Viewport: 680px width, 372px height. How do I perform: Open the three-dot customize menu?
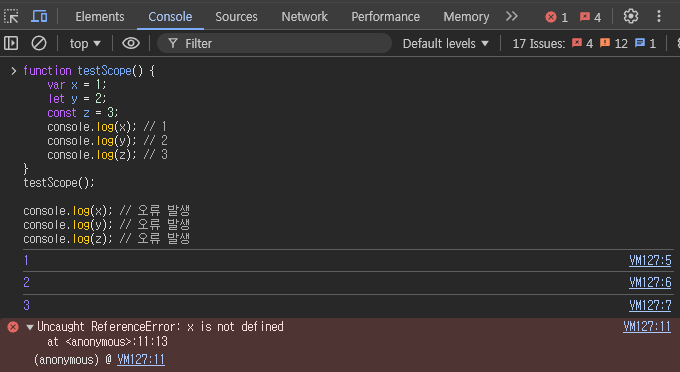click(x=659, y=16)
